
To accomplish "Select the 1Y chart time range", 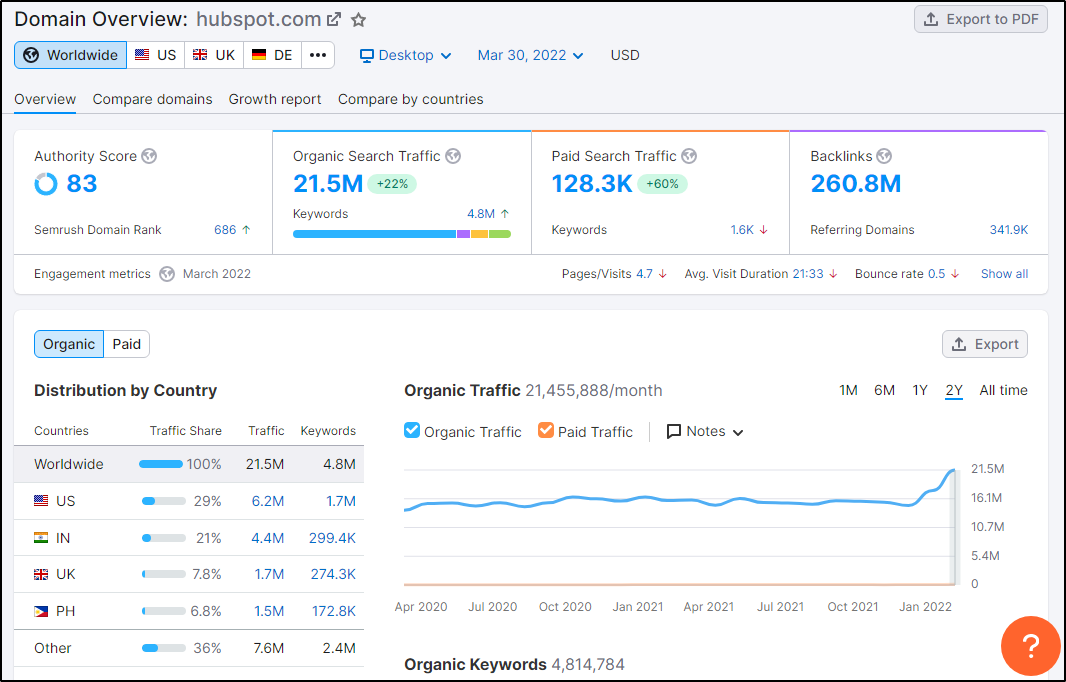I will coord(920,390).
